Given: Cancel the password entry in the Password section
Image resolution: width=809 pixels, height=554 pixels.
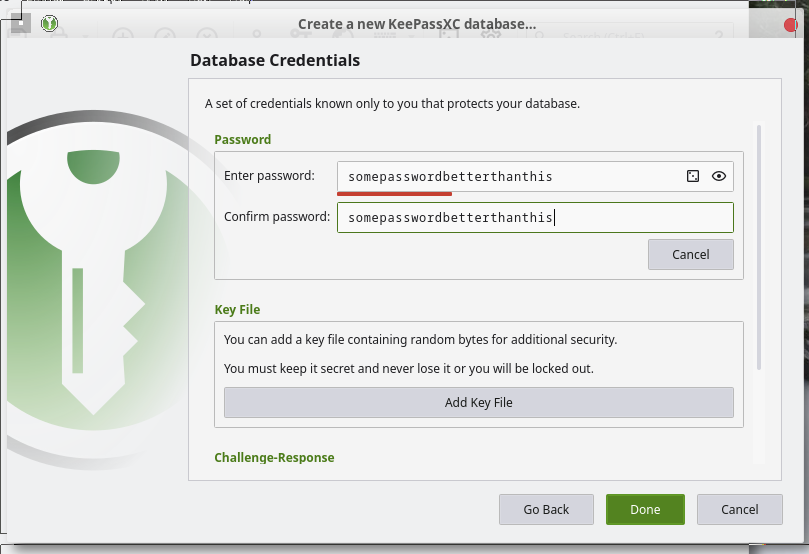Looking at the screenshot, I should click(x=690, y=254).
